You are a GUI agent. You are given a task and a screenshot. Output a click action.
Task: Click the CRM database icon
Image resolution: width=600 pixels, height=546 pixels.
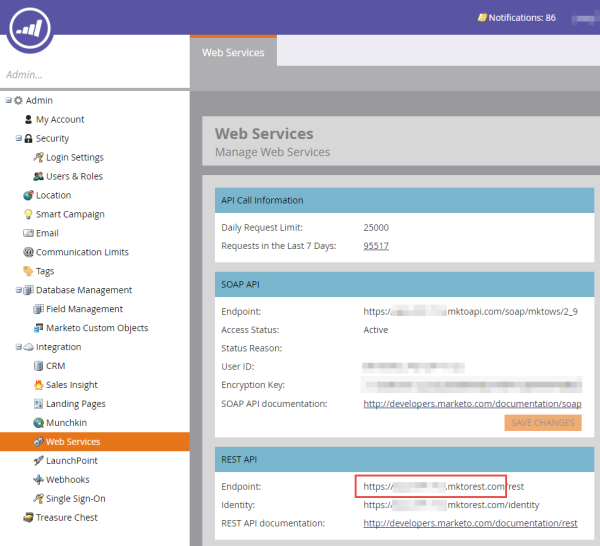click(38, 366)
